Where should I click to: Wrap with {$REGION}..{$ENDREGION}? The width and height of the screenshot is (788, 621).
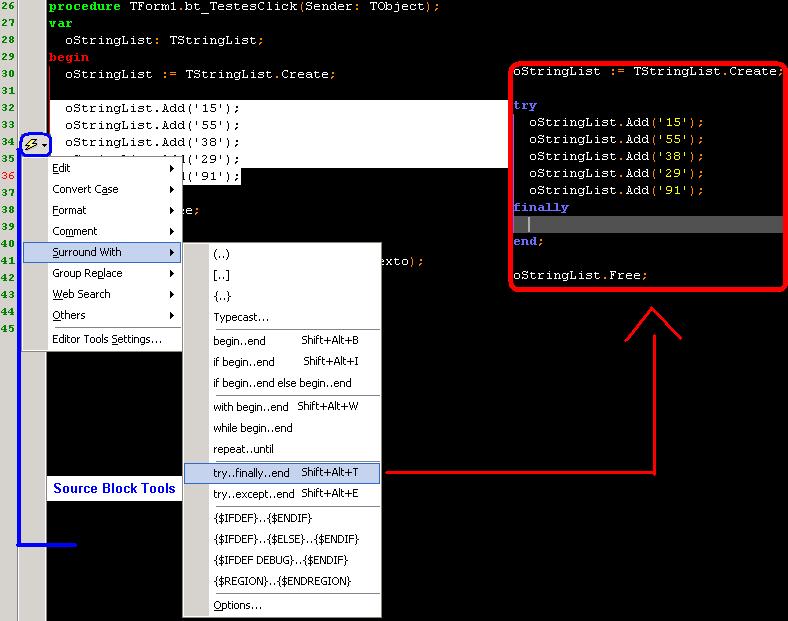click(x=282, y=581)
